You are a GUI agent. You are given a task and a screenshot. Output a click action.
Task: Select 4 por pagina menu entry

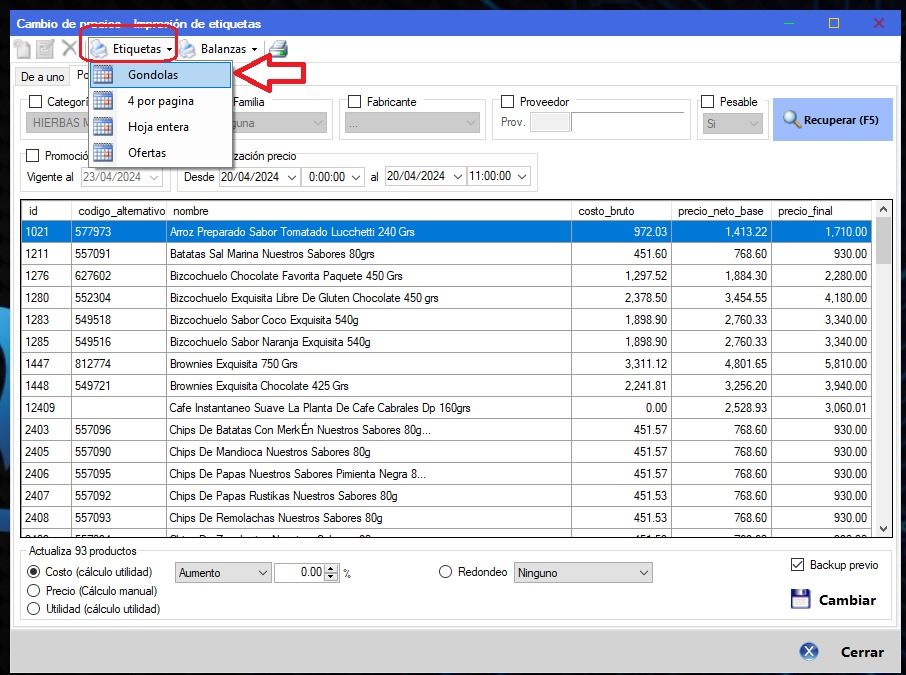(x=161, y=101)
